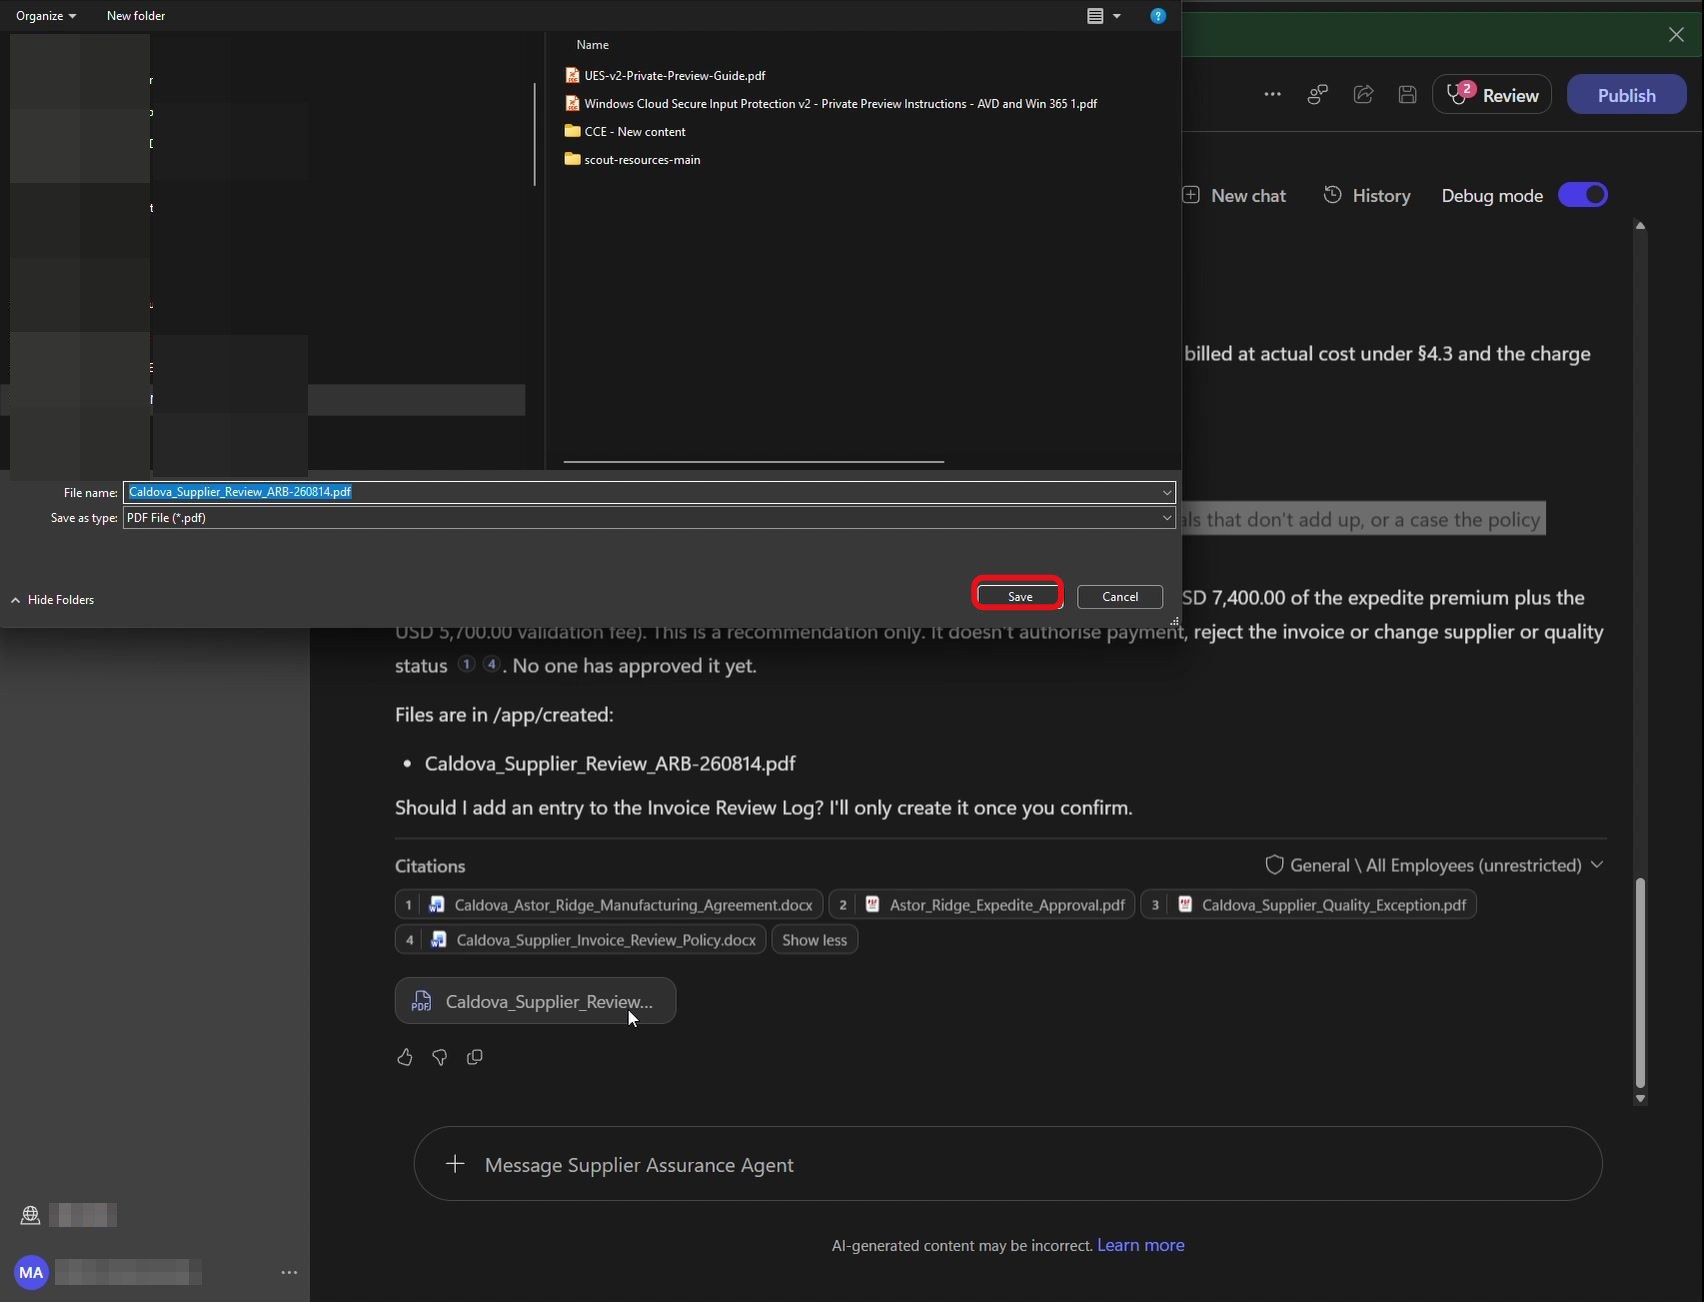The width and height of the screenshot is (1704, 1302).
Task: Cancel the save dialog
Action: click(1120, 597)
